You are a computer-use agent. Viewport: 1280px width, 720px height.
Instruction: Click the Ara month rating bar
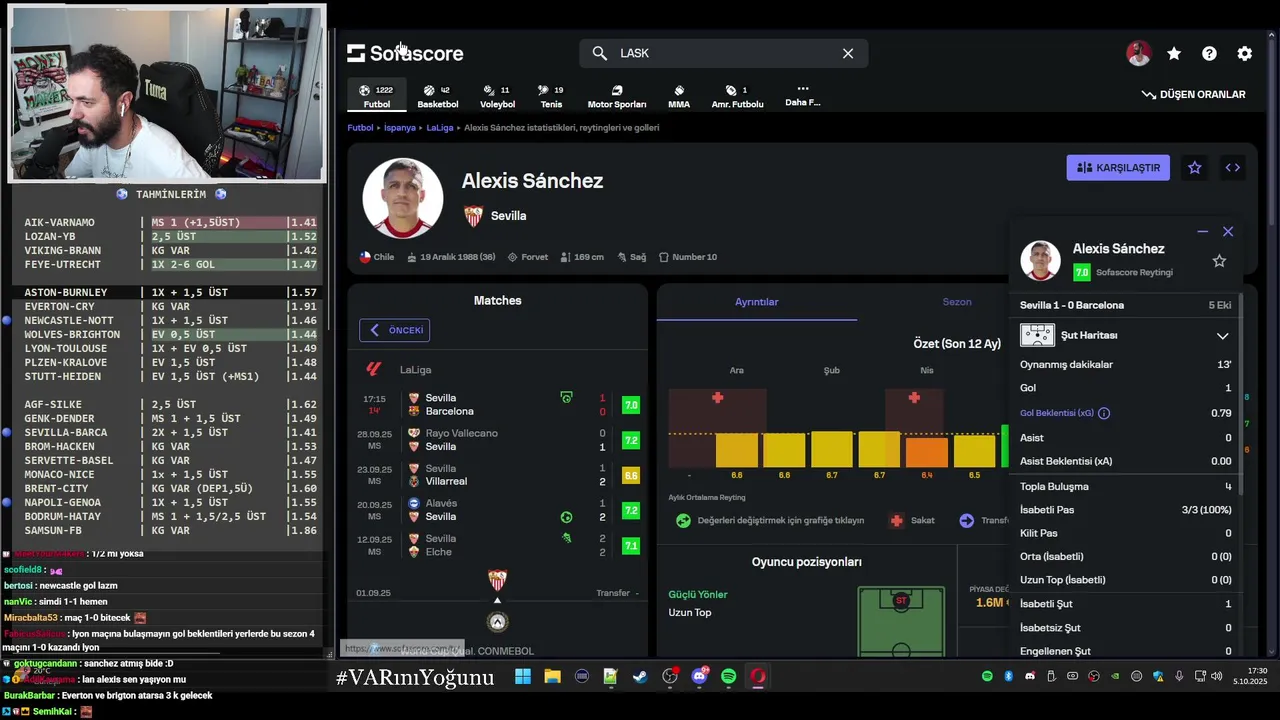[x=737, y=450]
